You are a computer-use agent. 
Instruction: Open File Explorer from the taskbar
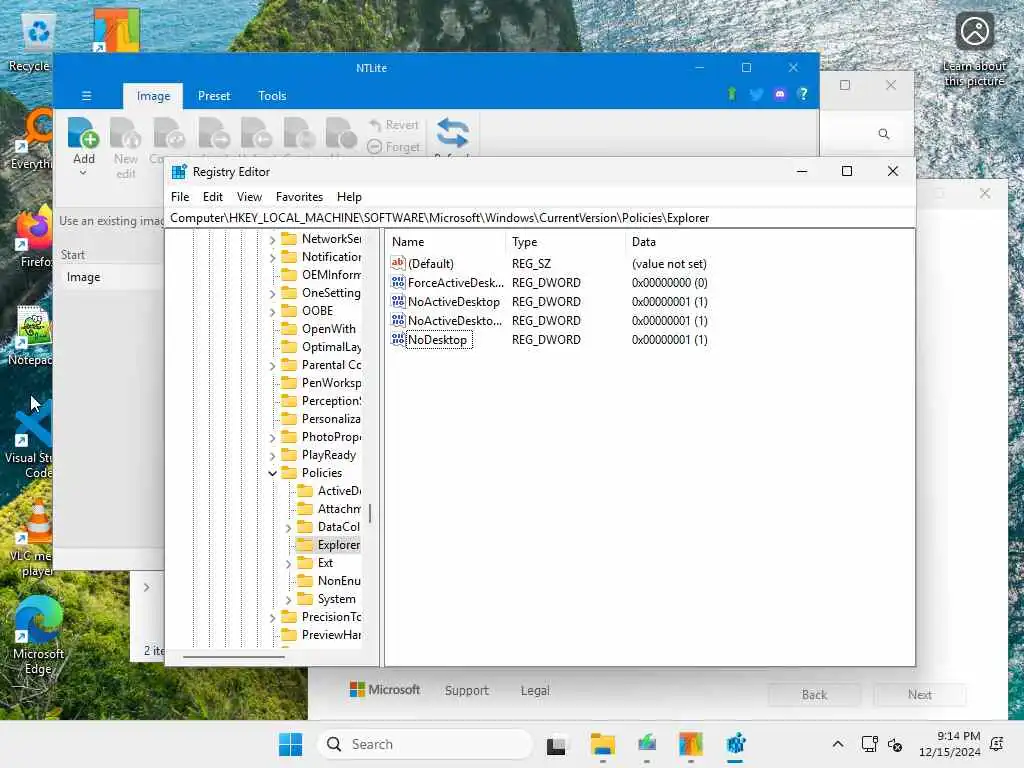coord(602,744)
